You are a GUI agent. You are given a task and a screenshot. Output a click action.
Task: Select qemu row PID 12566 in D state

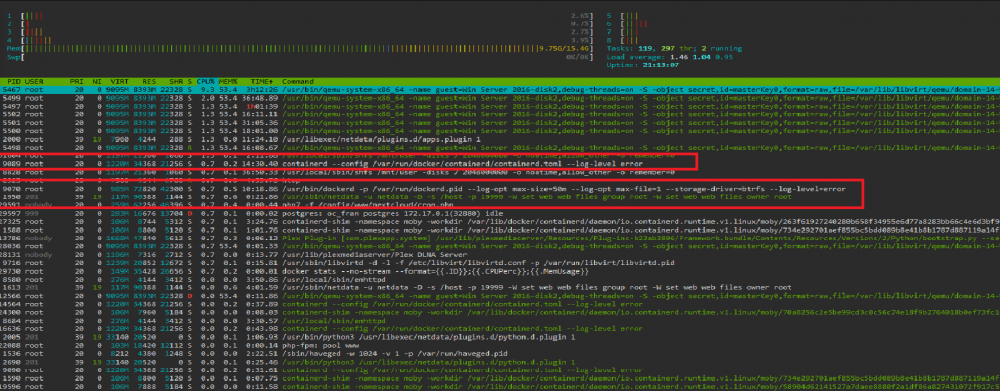point(500,296)
